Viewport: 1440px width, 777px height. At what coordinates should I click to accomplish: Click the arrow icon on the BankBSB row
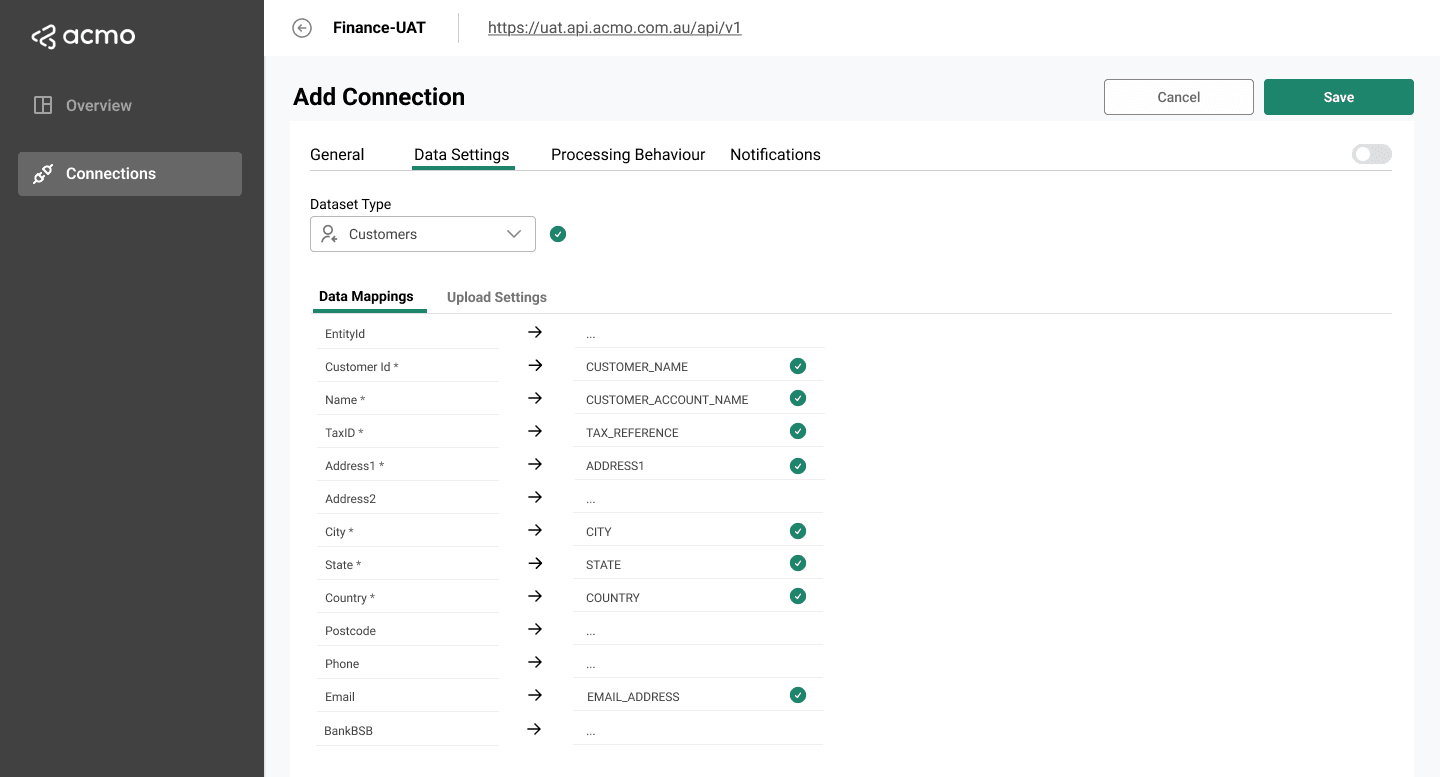point(535,729)
